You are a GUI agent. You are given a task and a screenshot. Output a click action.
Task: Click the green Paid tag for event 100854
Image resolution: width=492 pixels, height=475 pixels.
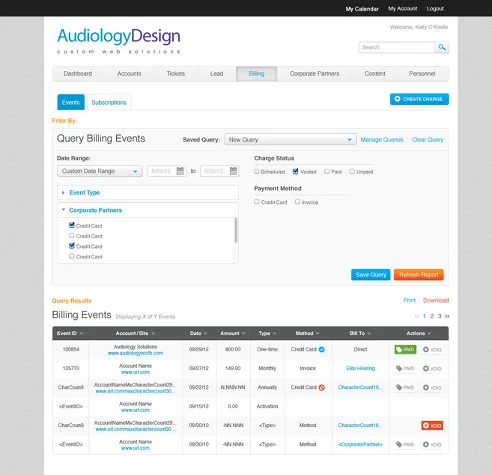point(405,349)
